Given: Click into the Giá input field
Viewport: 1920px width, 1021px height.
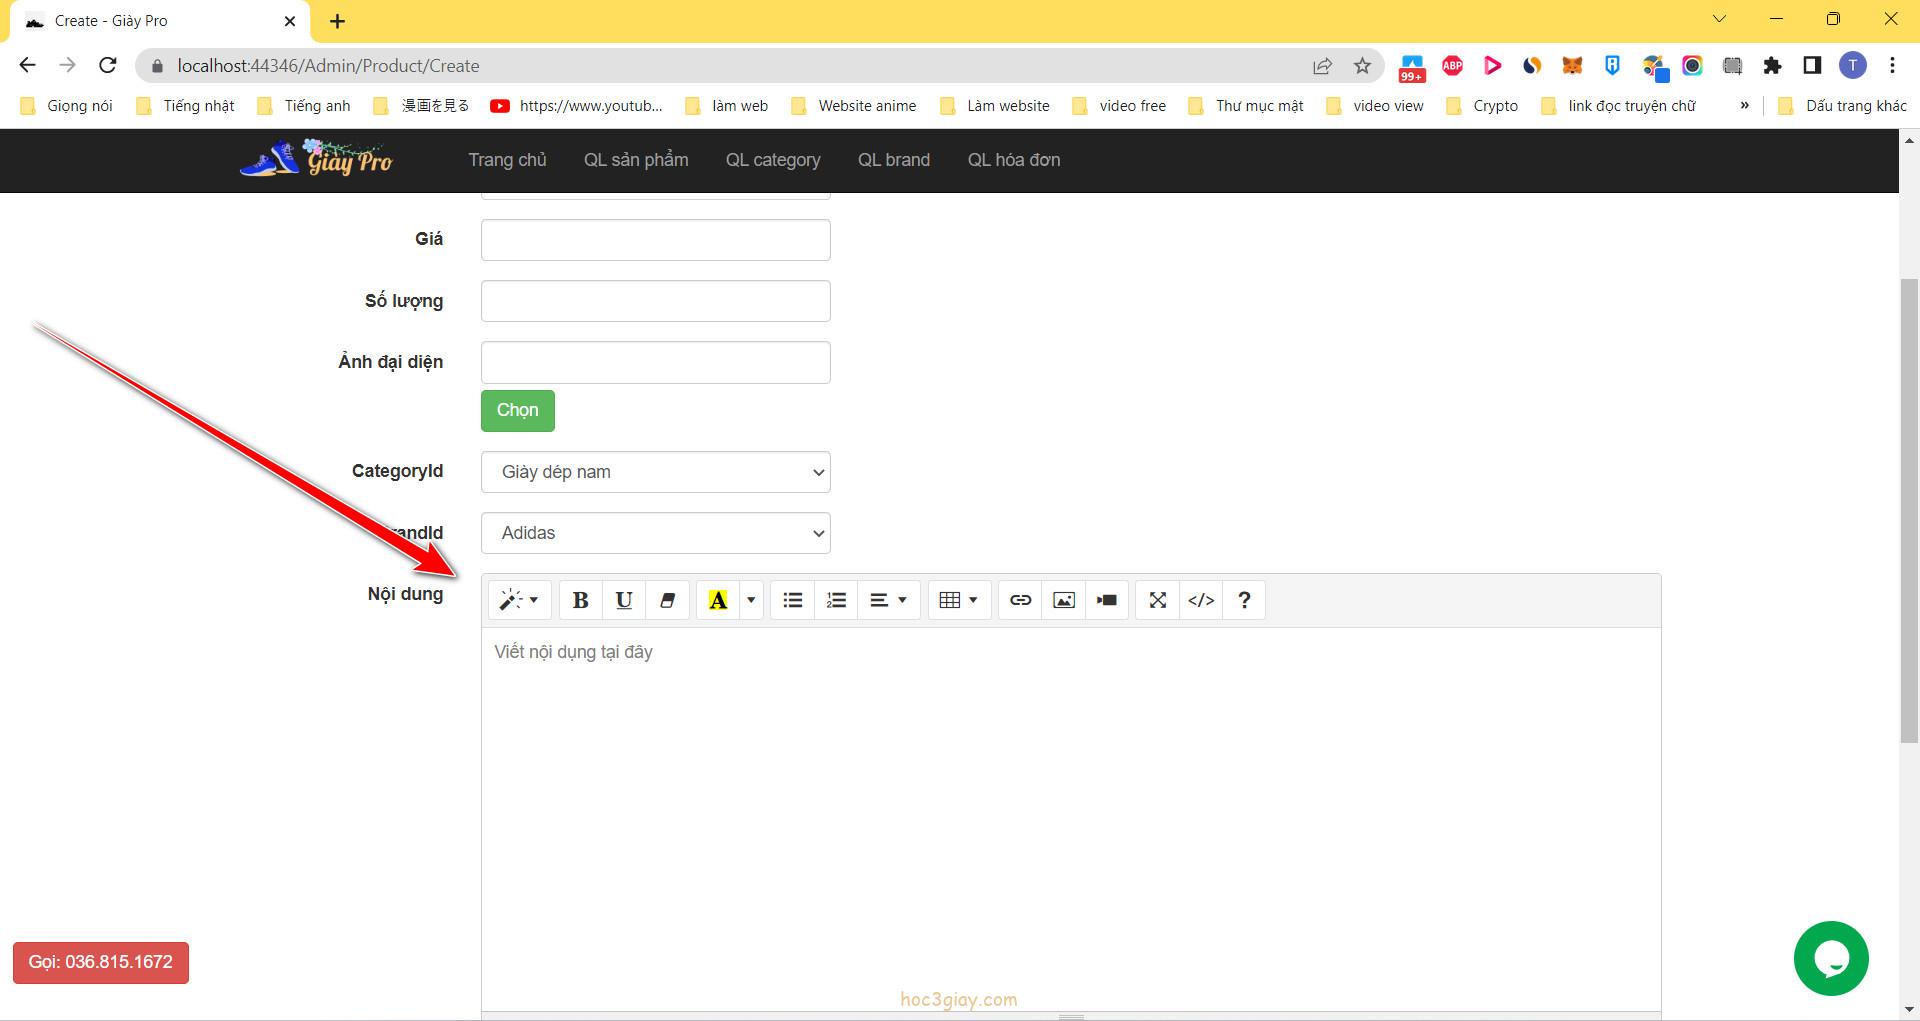Looking at the screenshot, I should click(x=655, y=240).
